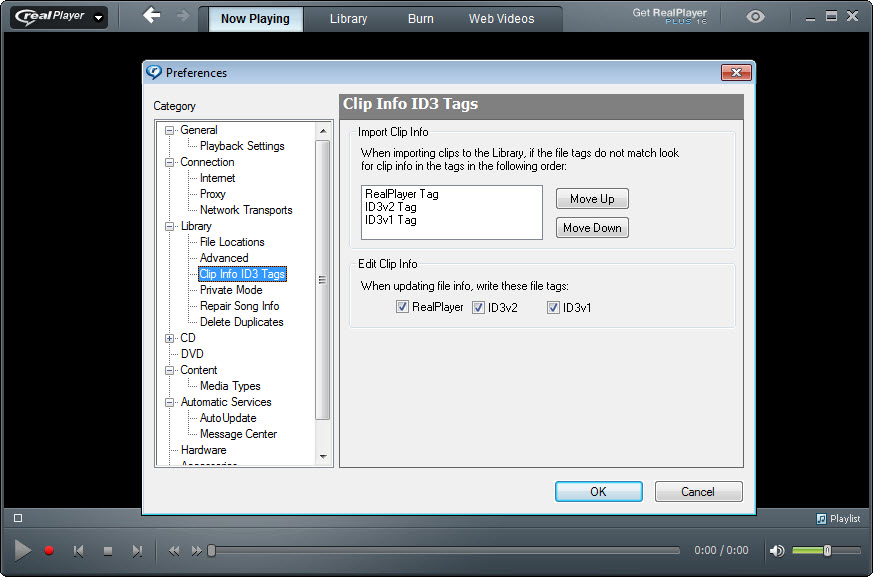
Task: Select AutoUpdate under Automatic Services
Action: click(x=228, y=418)
